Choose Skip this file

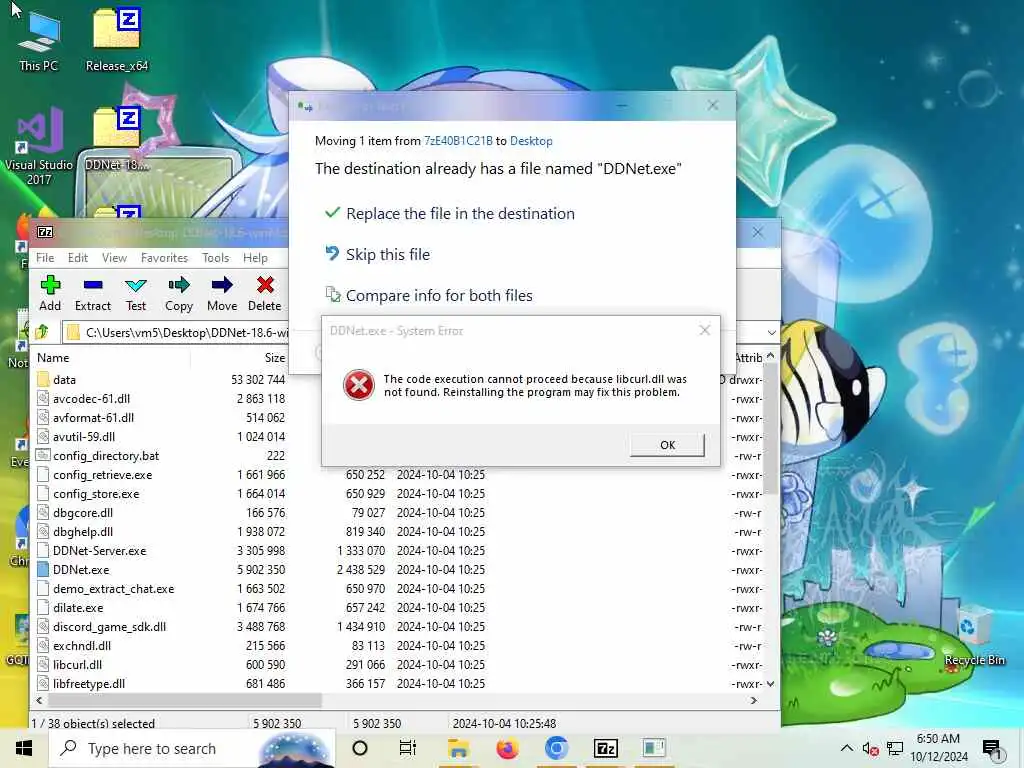[377, 255]
